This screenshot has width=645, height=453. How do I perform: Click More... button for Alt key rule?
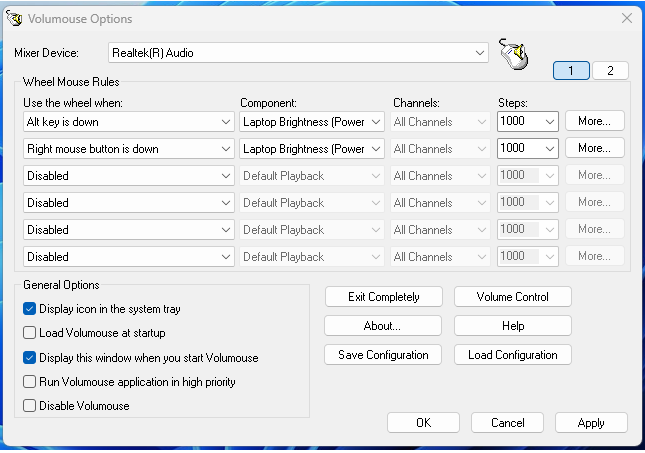click(594, 121)
